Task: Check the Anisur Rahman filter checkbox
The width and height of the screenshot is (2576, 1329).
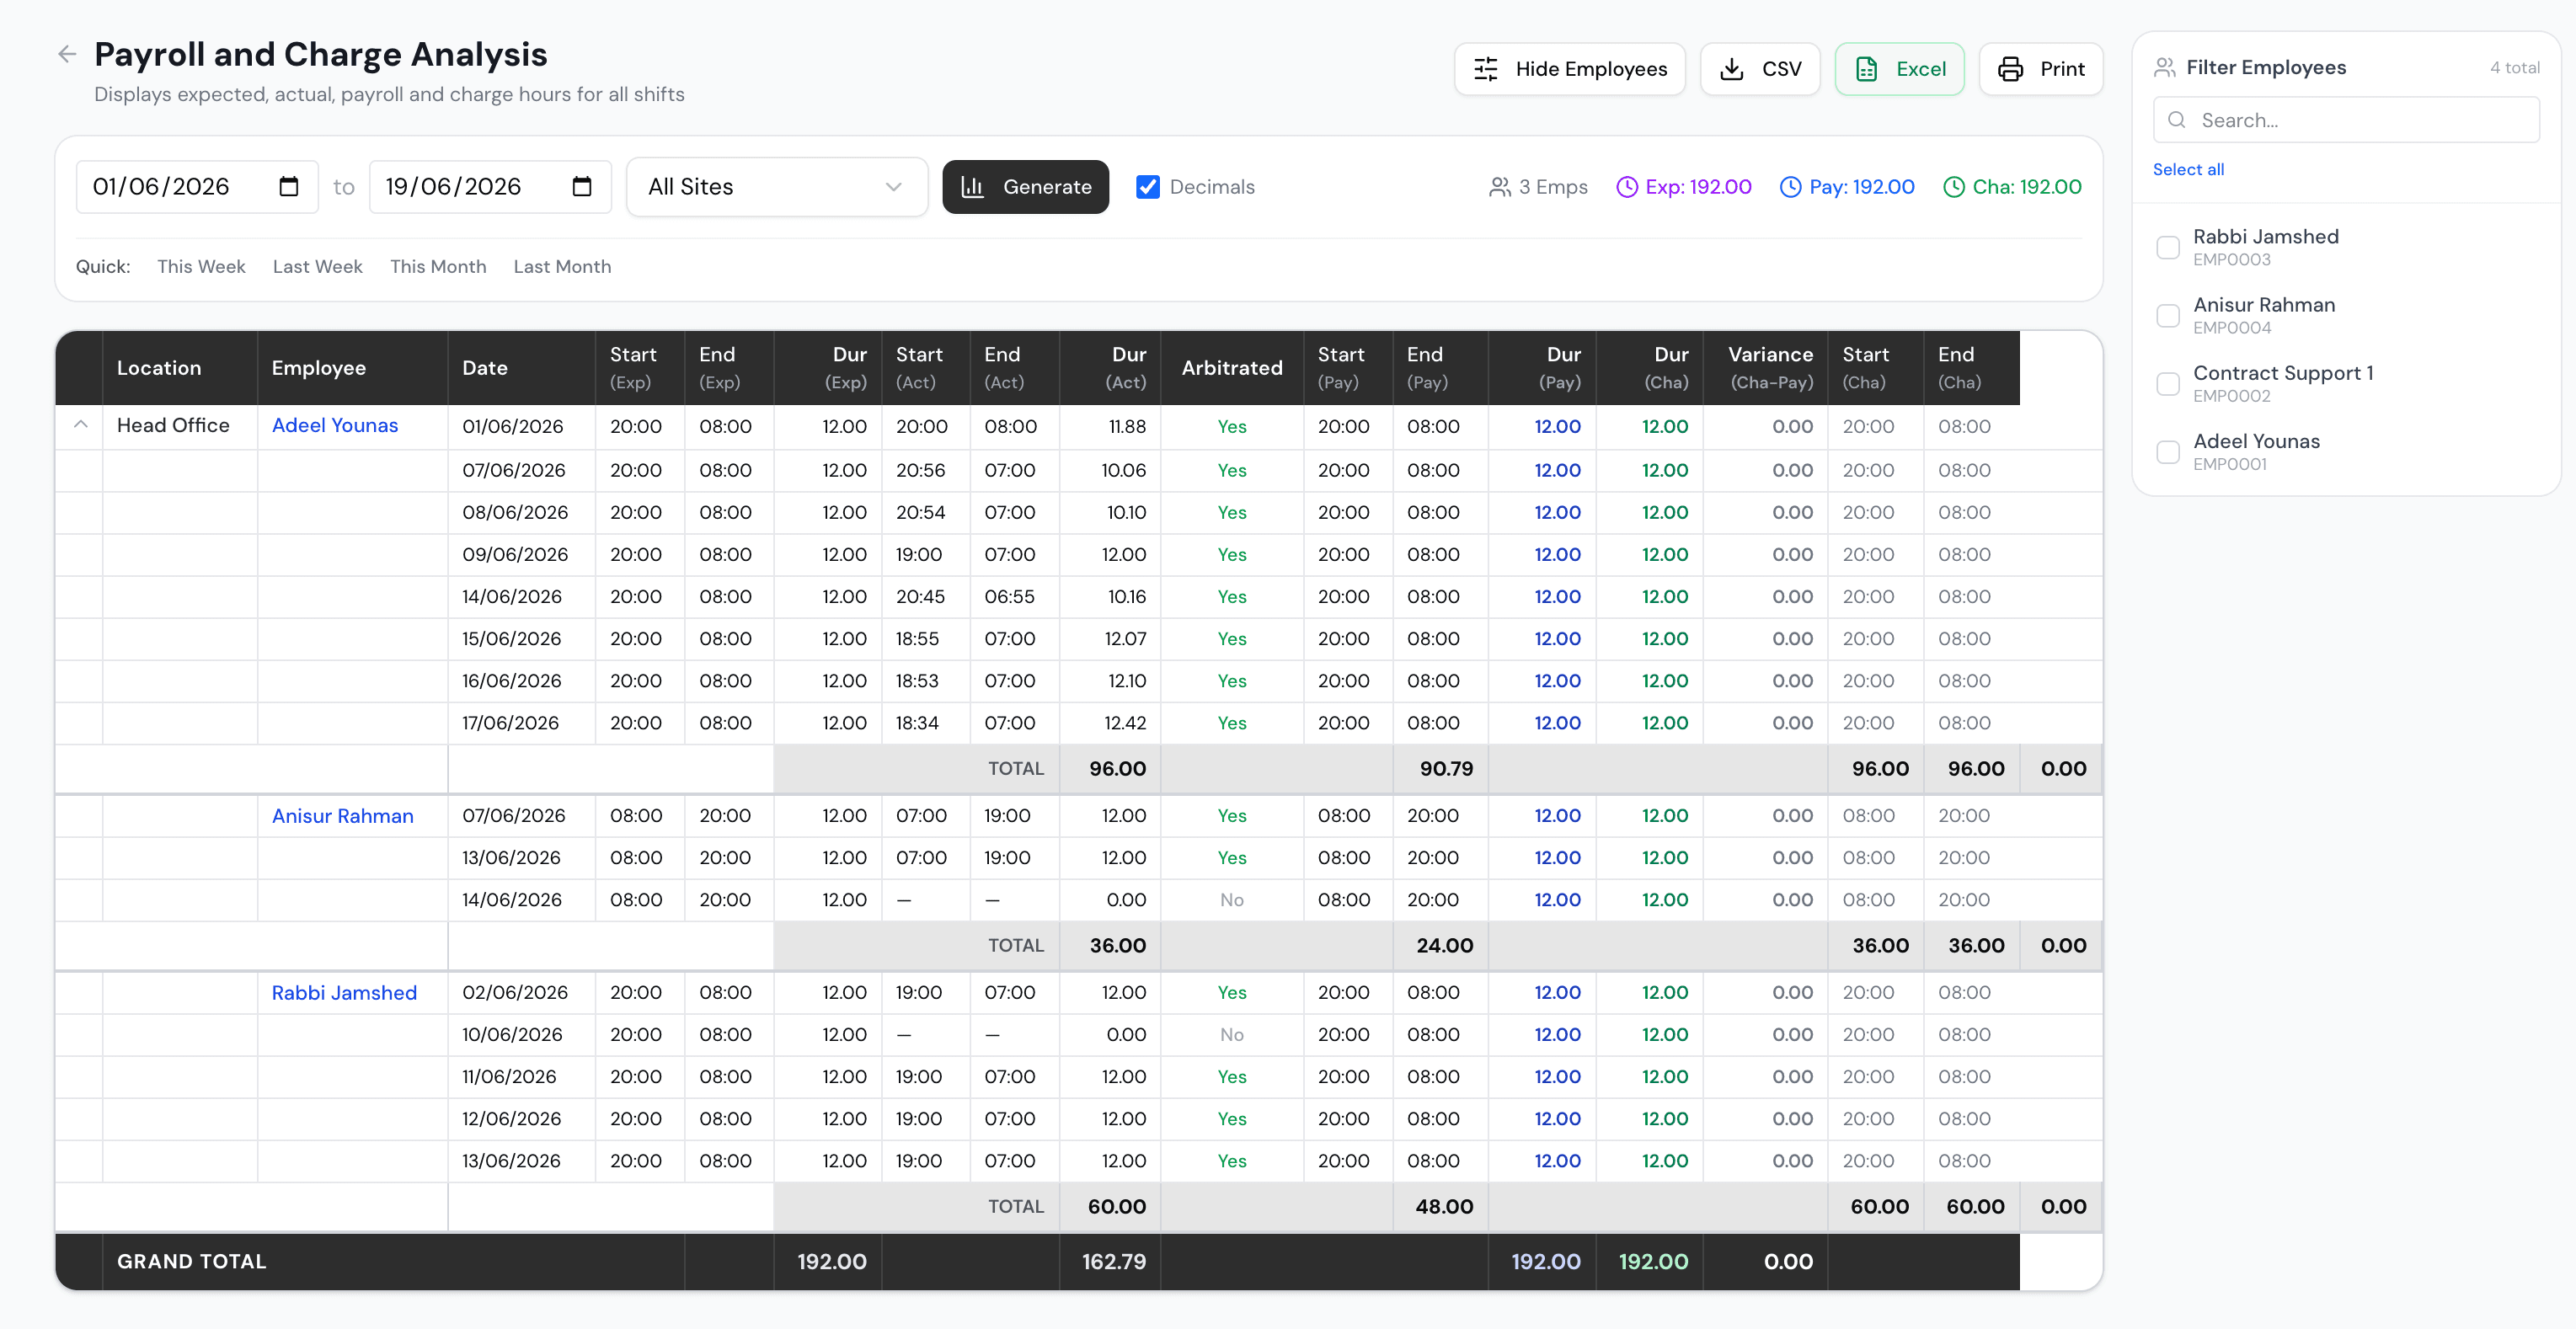Action: [2168, 316]
